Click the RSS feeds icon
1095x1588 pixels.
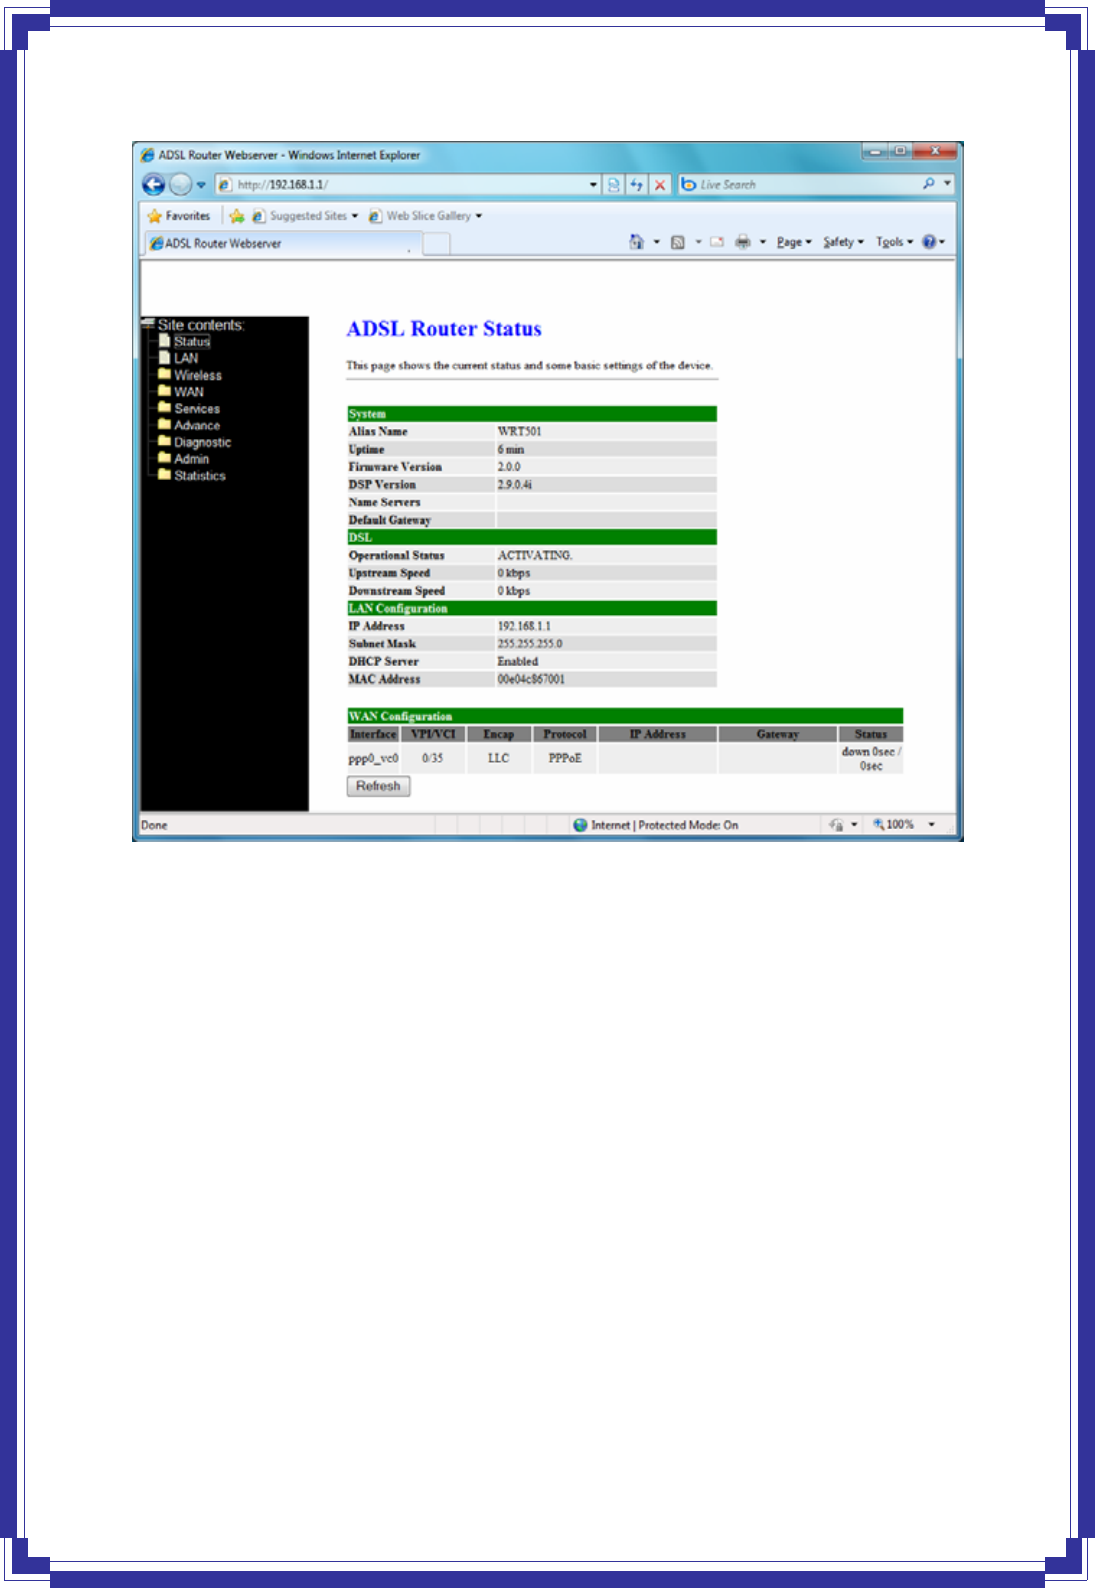(x=678, y=242)
